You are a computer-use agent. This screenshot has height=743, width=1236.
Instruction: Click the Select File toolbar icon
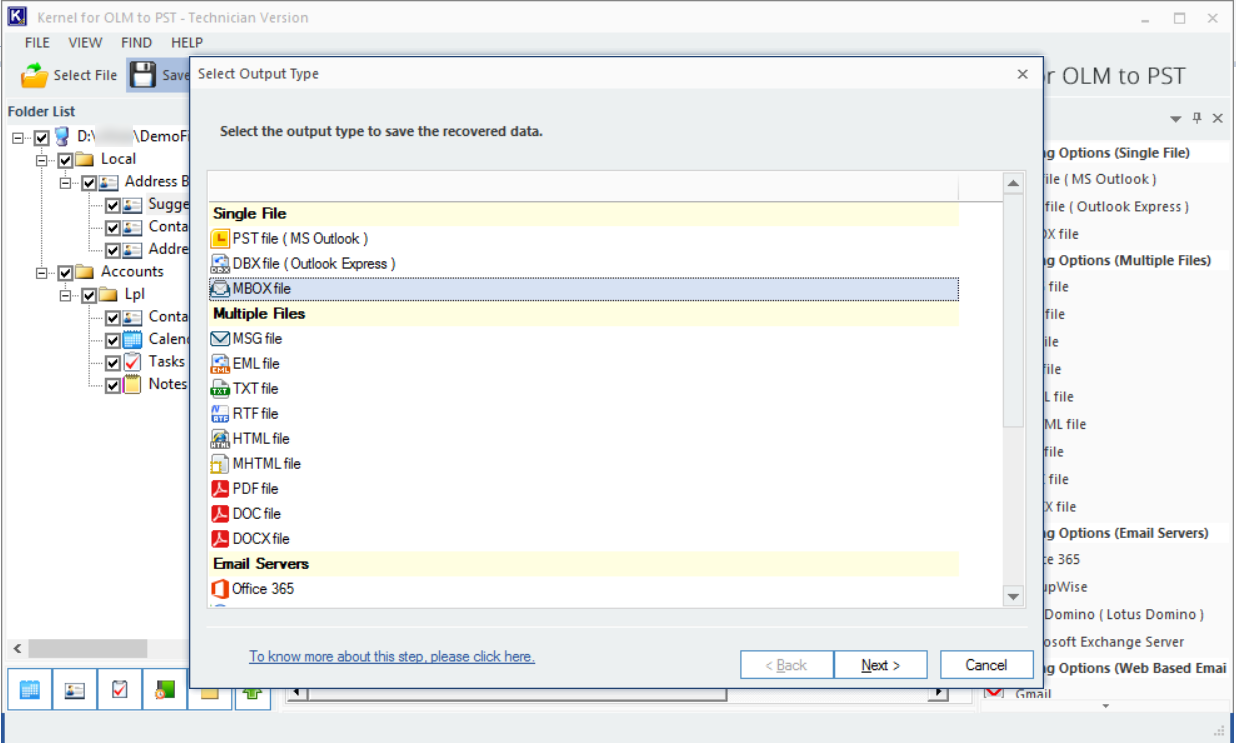click(x=34, y=75)
